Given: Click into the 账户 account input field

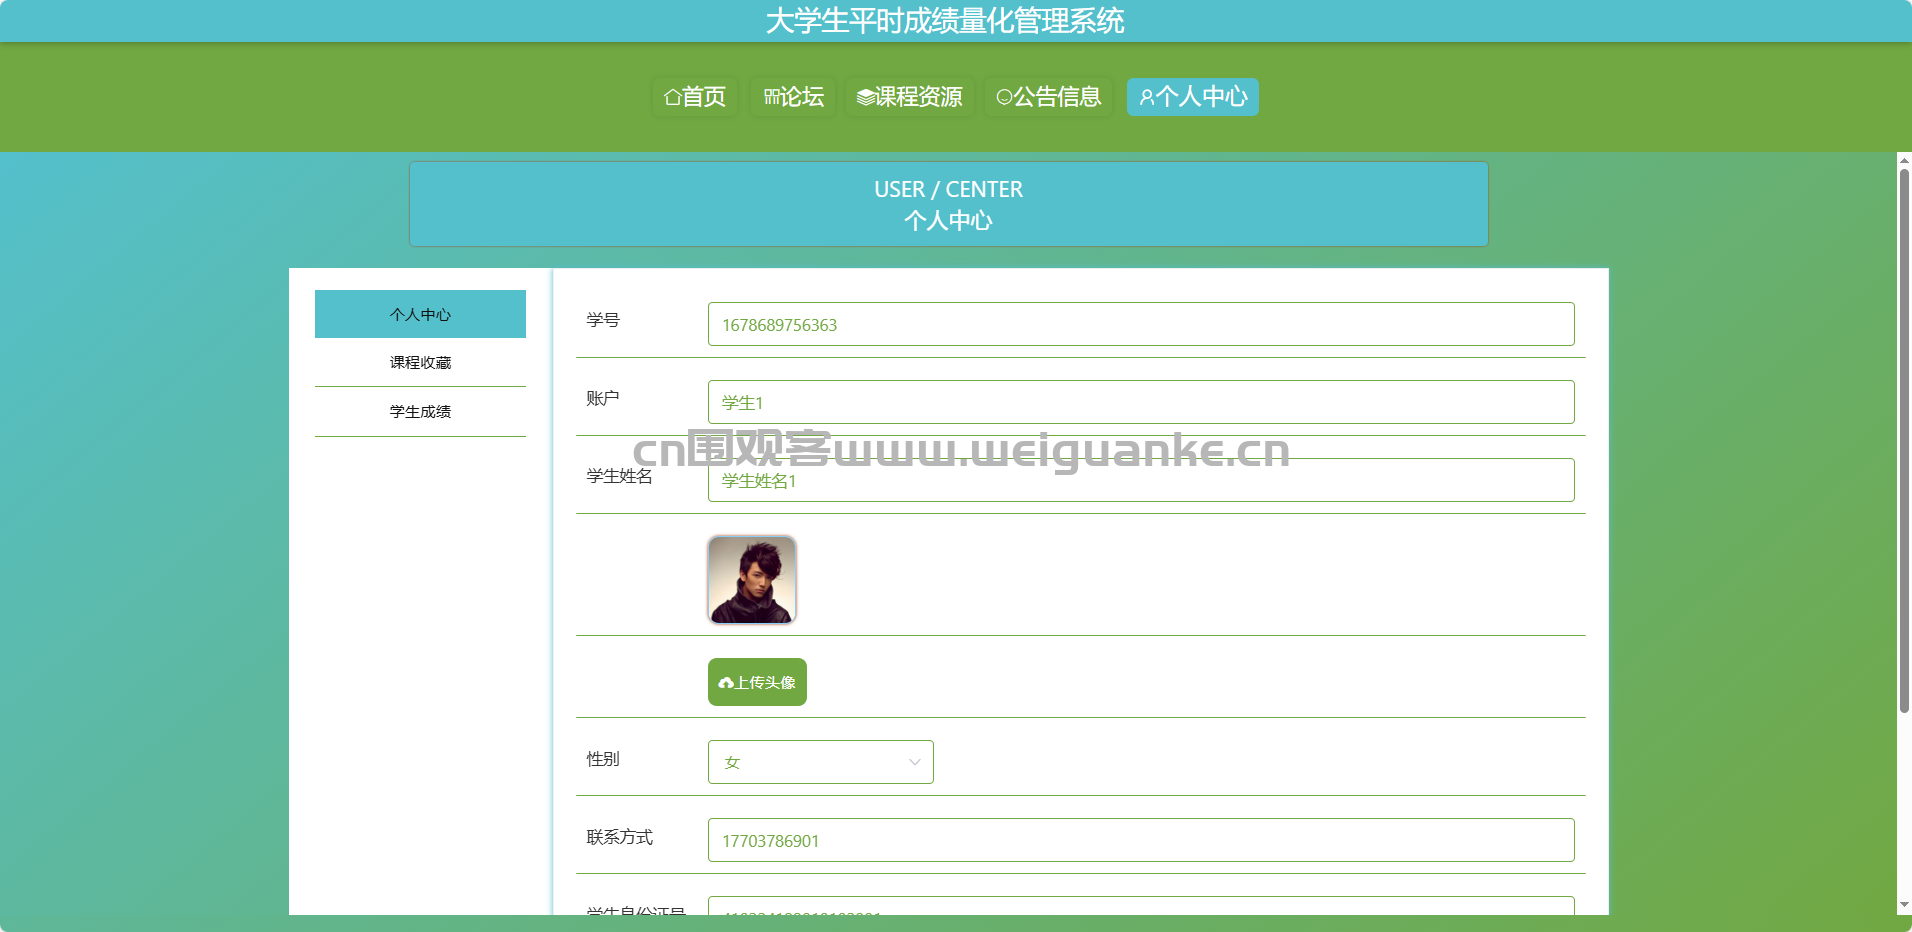Looking at the screenshot, I should 1140,402.
